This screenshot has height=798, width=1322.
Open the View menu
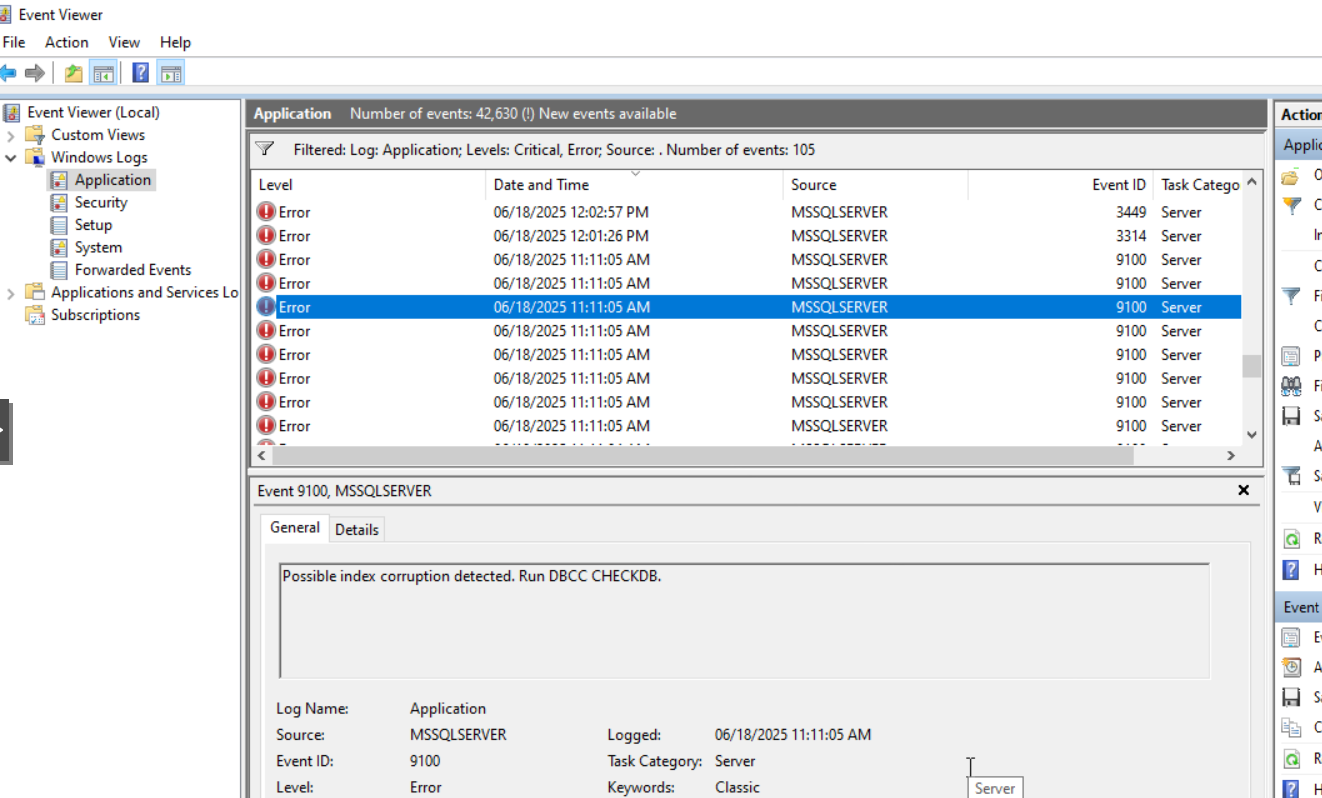tap(124, 42)
